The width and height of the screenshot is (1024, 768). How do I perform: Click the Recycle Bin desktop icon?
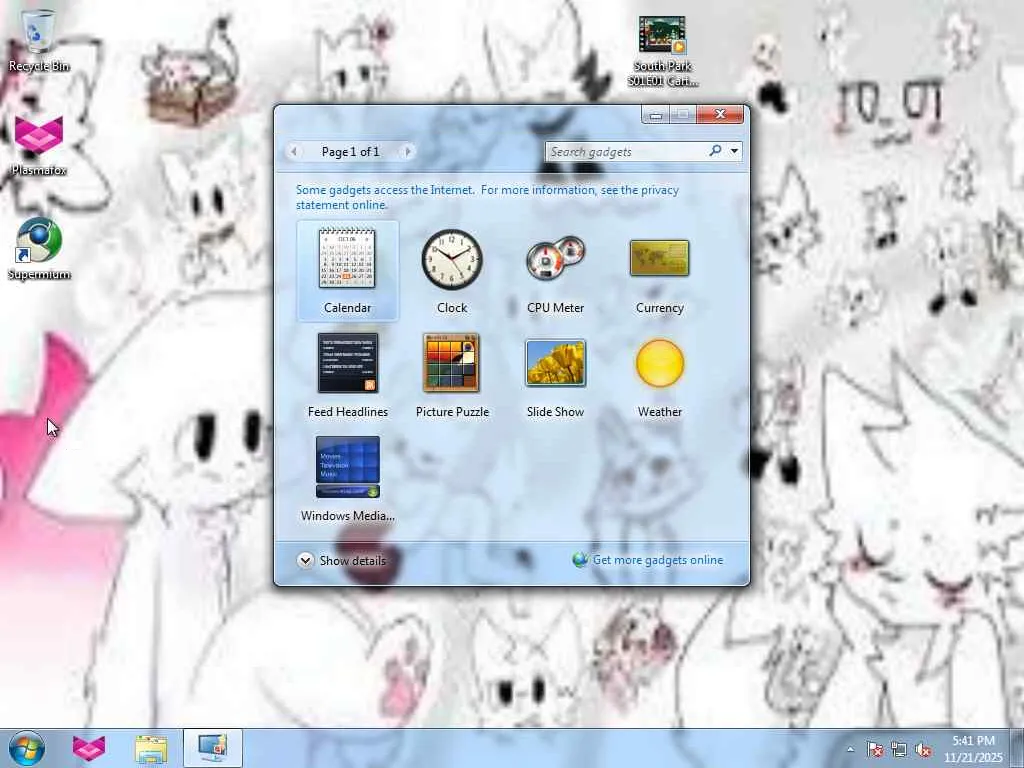pyautogui.click(x=39, y=40)
